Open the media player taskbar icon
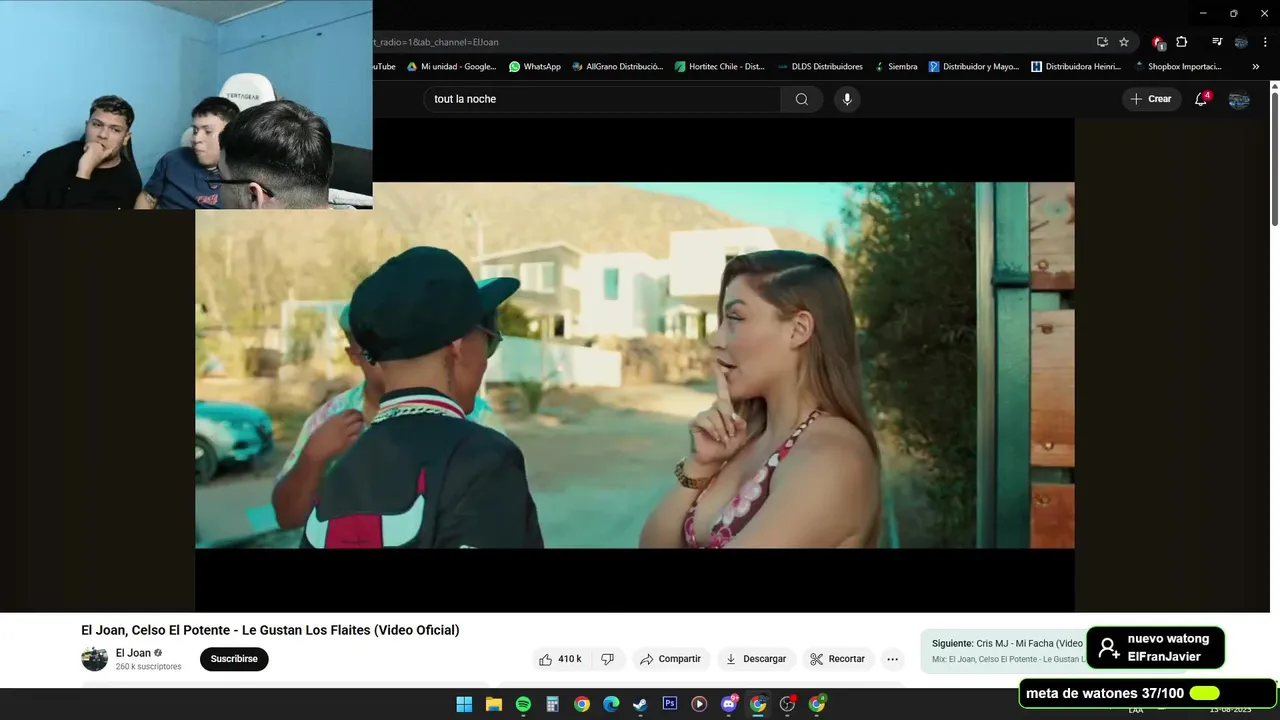Viewport: 1280px width, 720px height. click(699, 704)
